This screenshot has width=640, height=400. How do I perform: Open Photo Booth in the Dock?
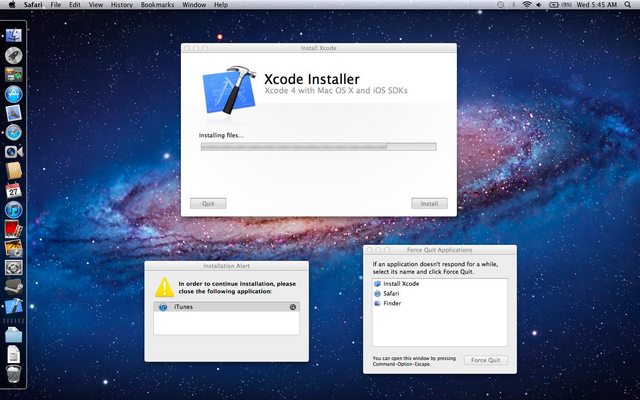(13, 229)
